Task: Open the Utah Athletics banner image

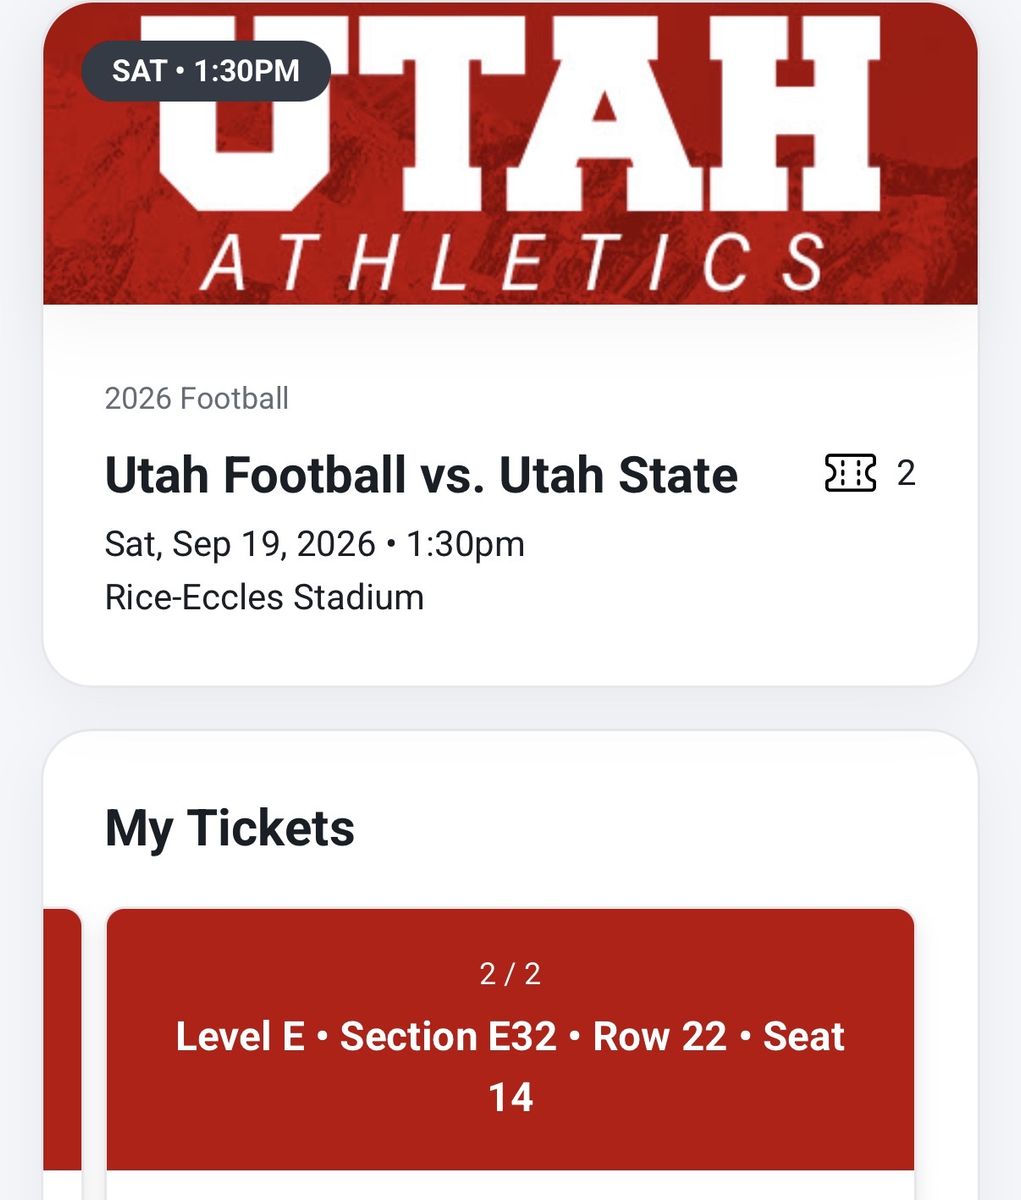Action: coord(510,153)
